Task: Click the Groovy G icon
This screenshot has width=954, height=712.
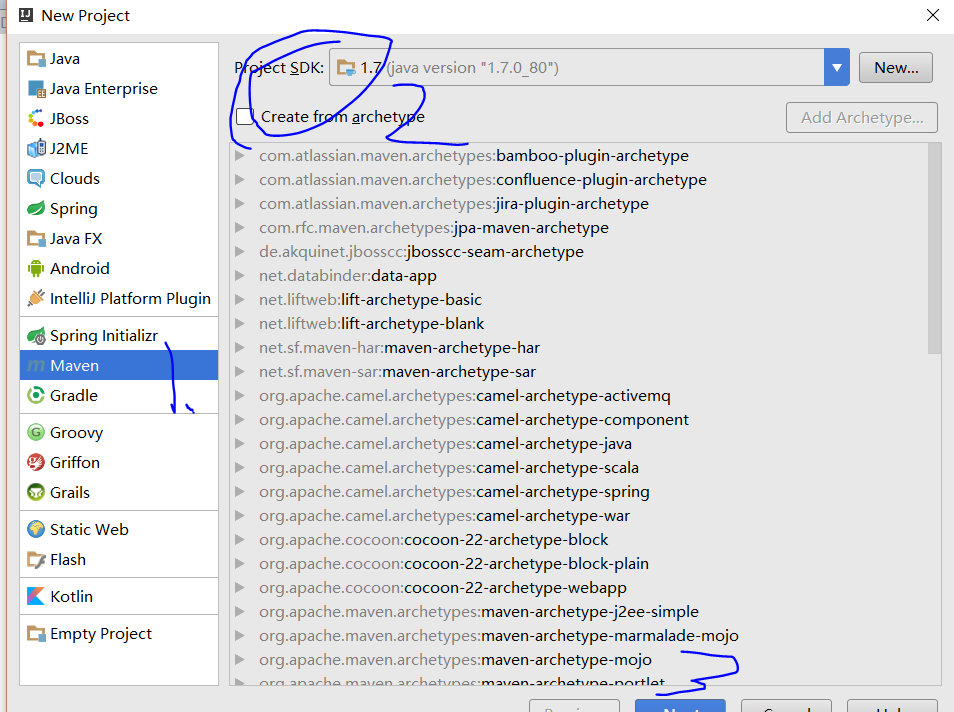Action: [37, 433]
